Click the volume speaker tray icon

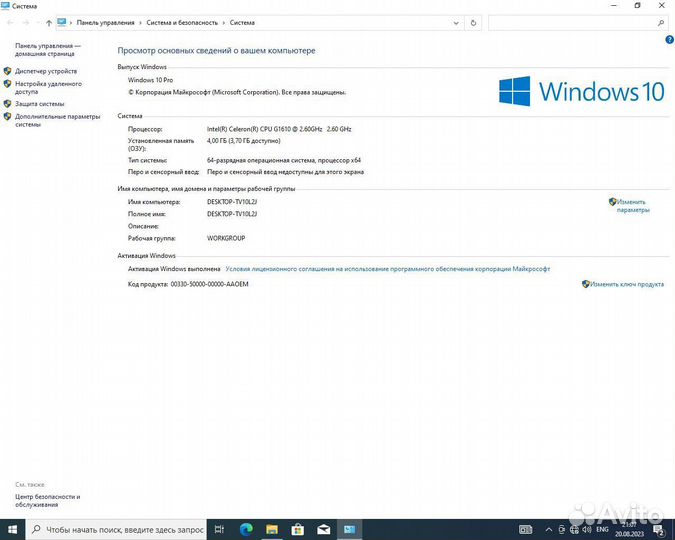click(587, 530)
